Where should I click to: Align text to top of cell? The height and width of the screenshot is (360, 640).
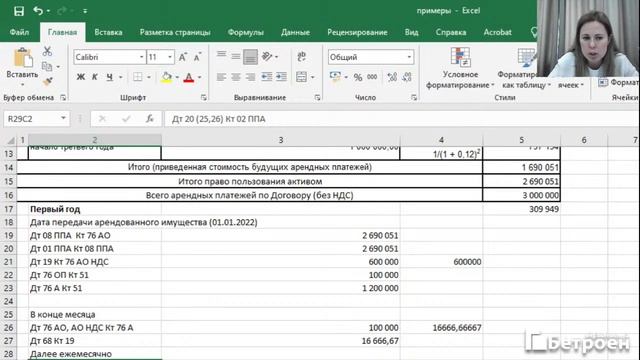click(x=222, y=56)
